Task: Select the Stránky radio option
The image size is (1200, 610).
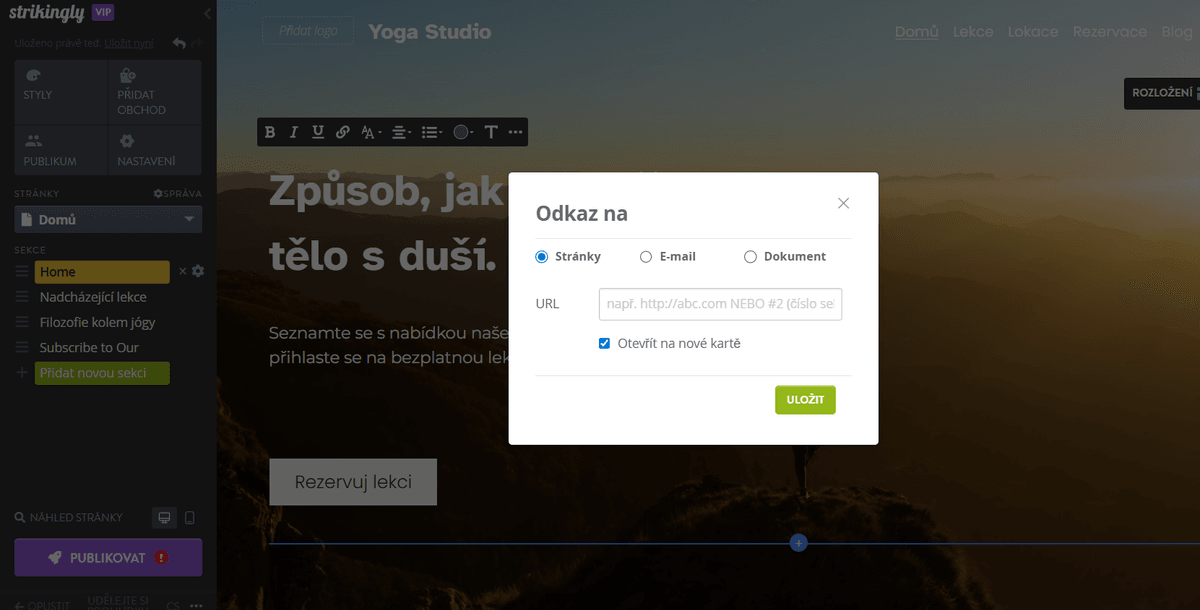Action: click(542, 257)
